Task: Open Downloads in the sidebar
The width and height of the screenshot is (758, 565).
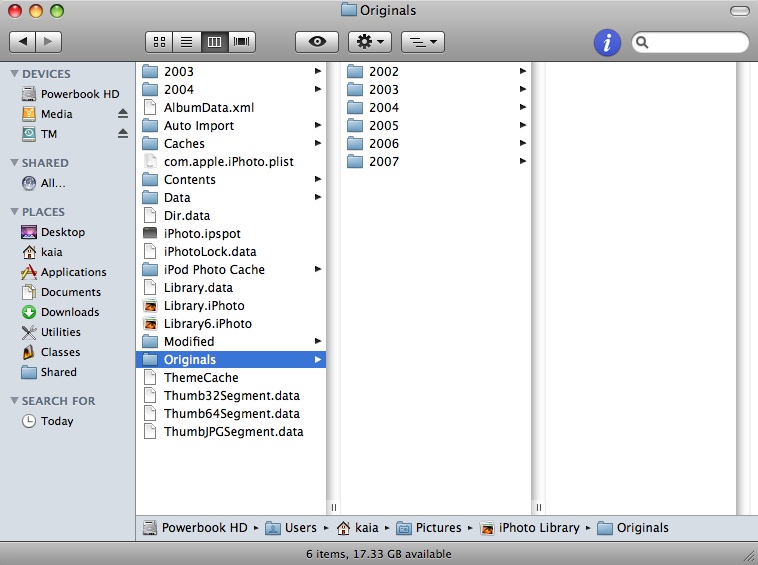Action: tap(60, 312)
